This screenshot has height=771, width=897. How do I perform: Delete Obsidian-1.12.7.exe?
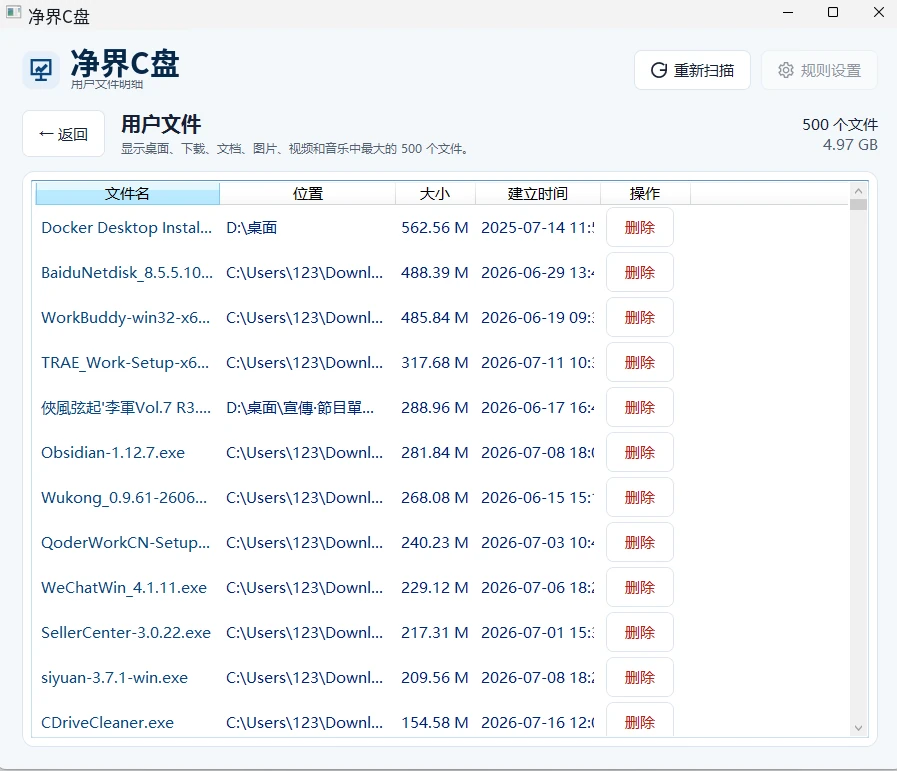[640, 452]
